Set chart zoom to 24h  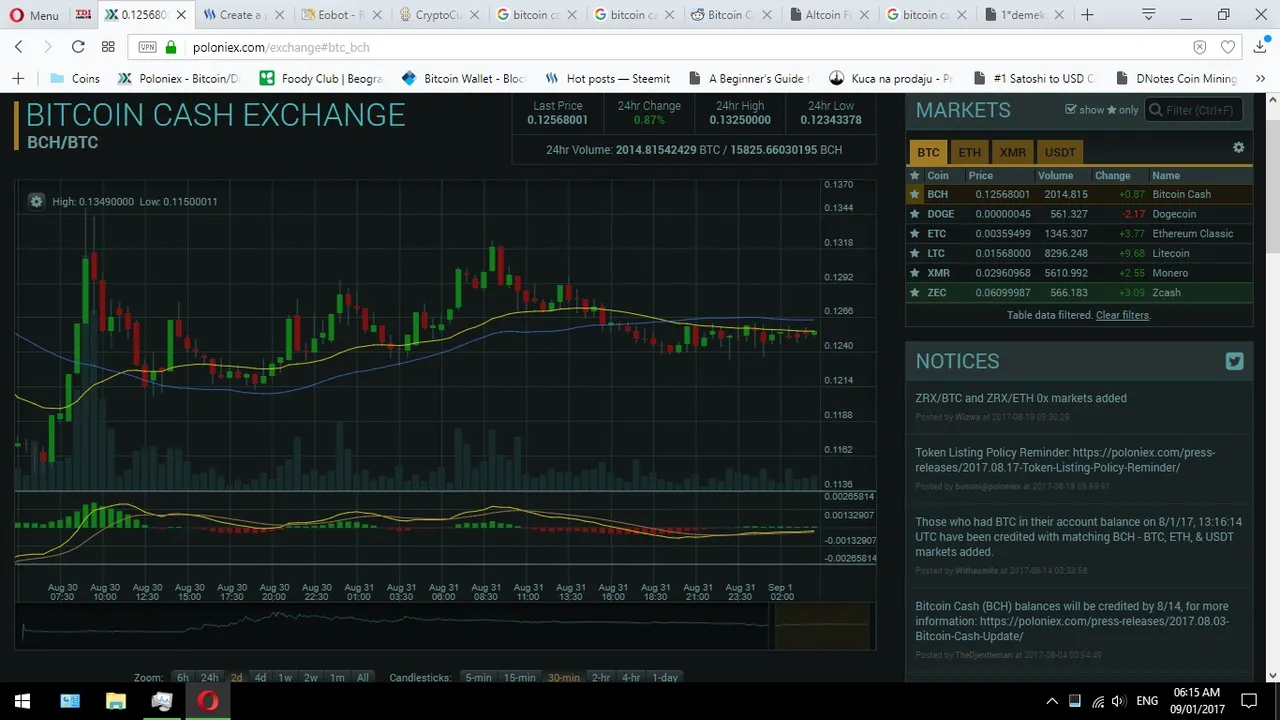209,677
